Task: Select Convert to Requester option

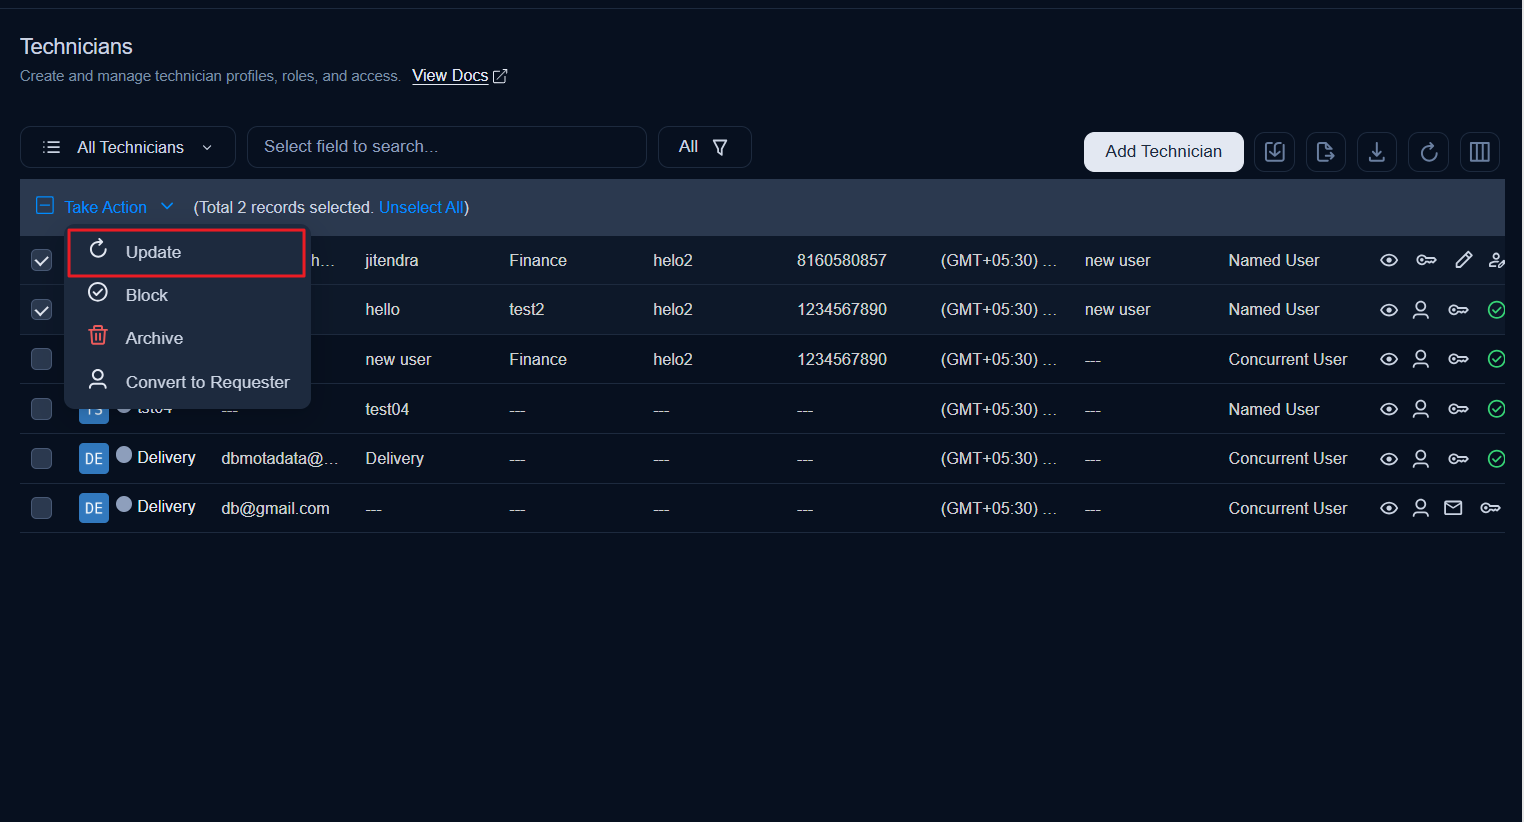Action: click(x=187, y=382)
